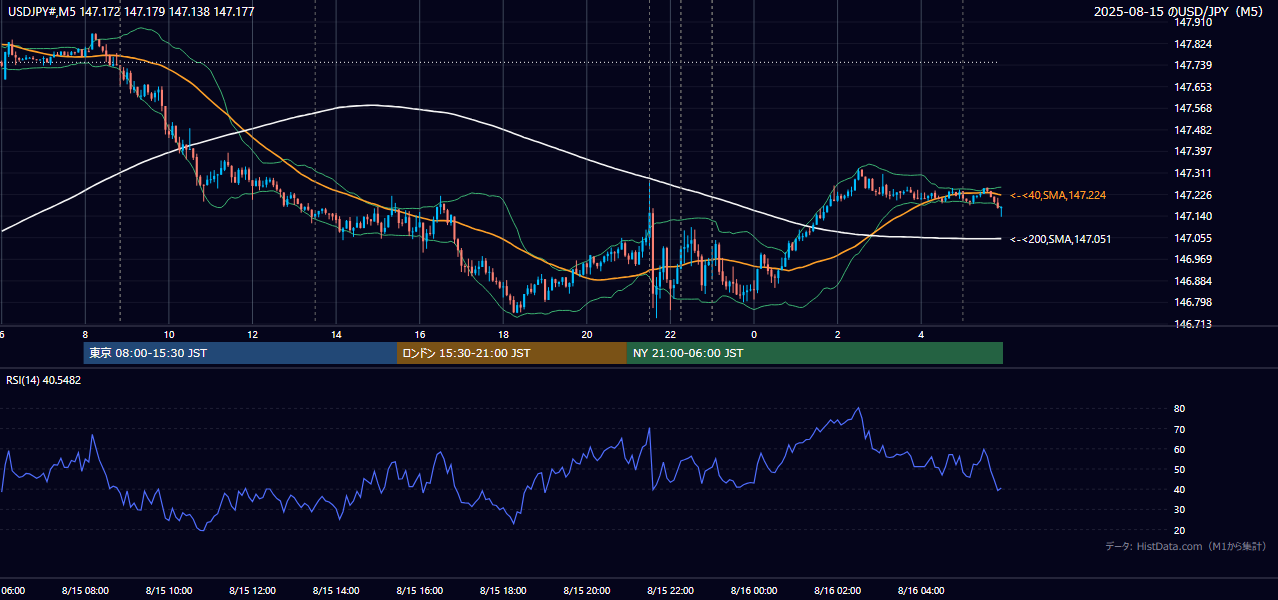
Task: Click hour tick 16 on price chart axis
Action: (420, 334)
